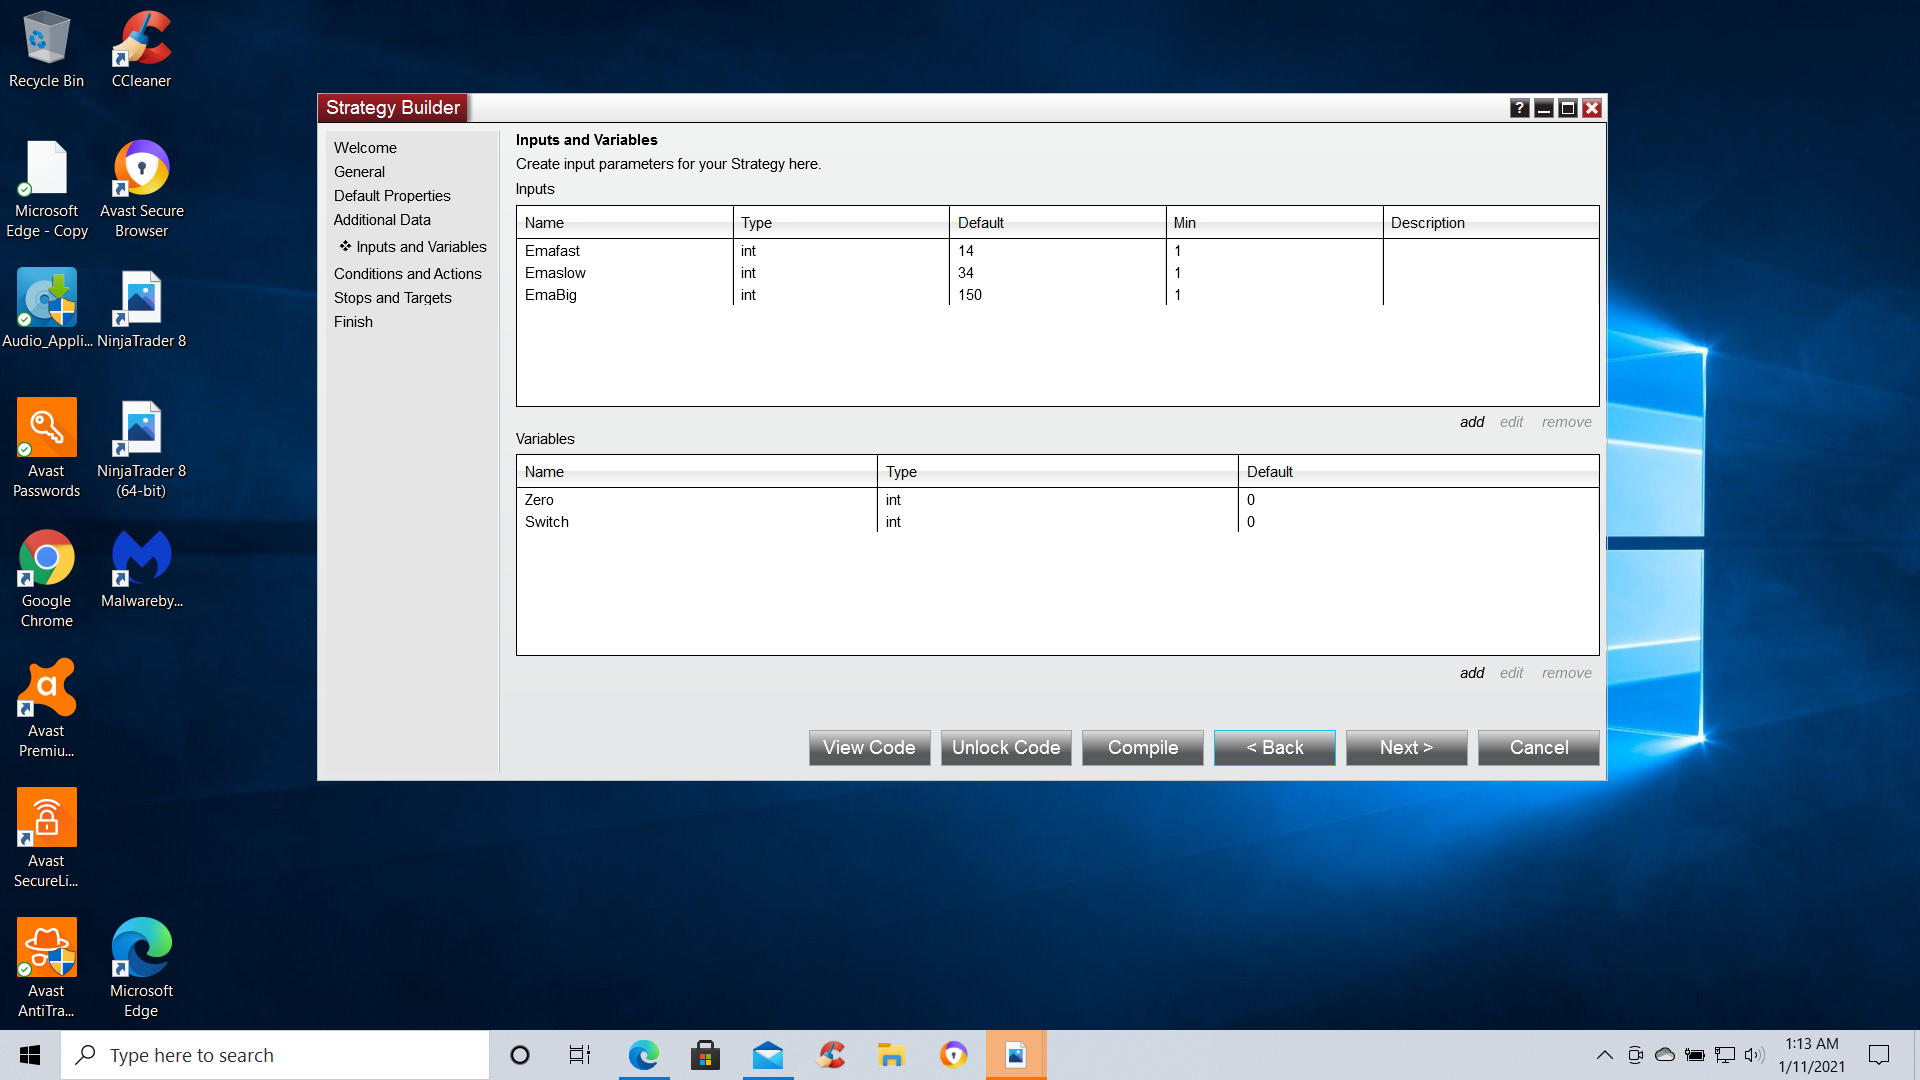This screenshot has width=1920, height=1080.
Task: Open the Default Properties step
Action: coord(392,196)
